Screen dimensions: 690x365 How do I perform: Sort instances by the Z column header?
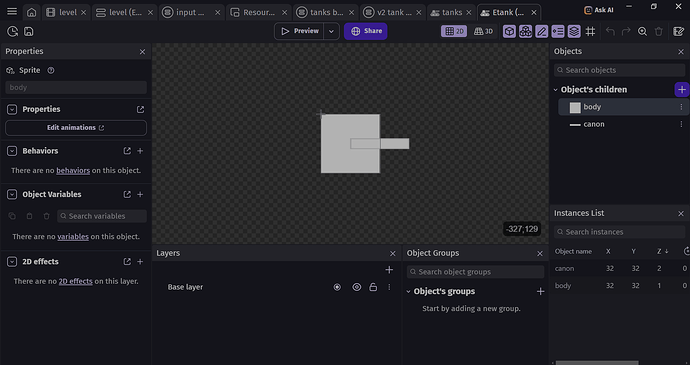(x=662, y=251)
